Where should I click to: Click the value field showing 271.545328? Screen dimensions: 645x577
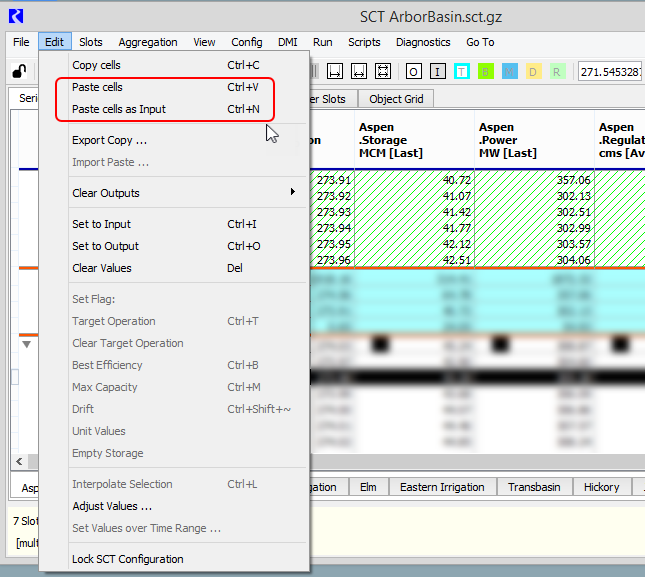(611, 71)
